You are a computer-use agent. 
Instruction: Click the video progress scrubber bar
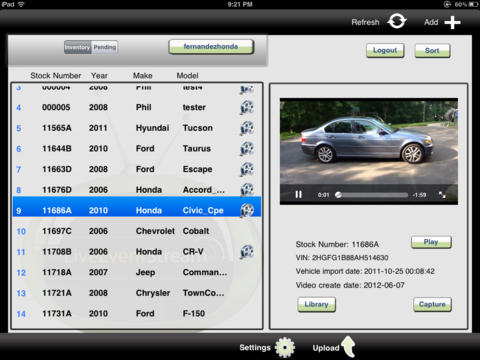(372, 195)
